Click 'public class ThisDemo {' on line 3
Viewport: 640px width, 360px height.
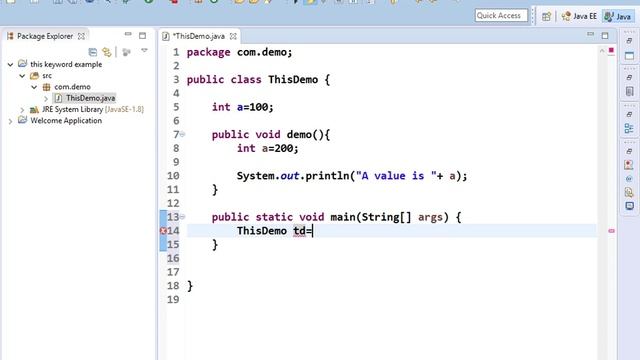tap(258, 80)
